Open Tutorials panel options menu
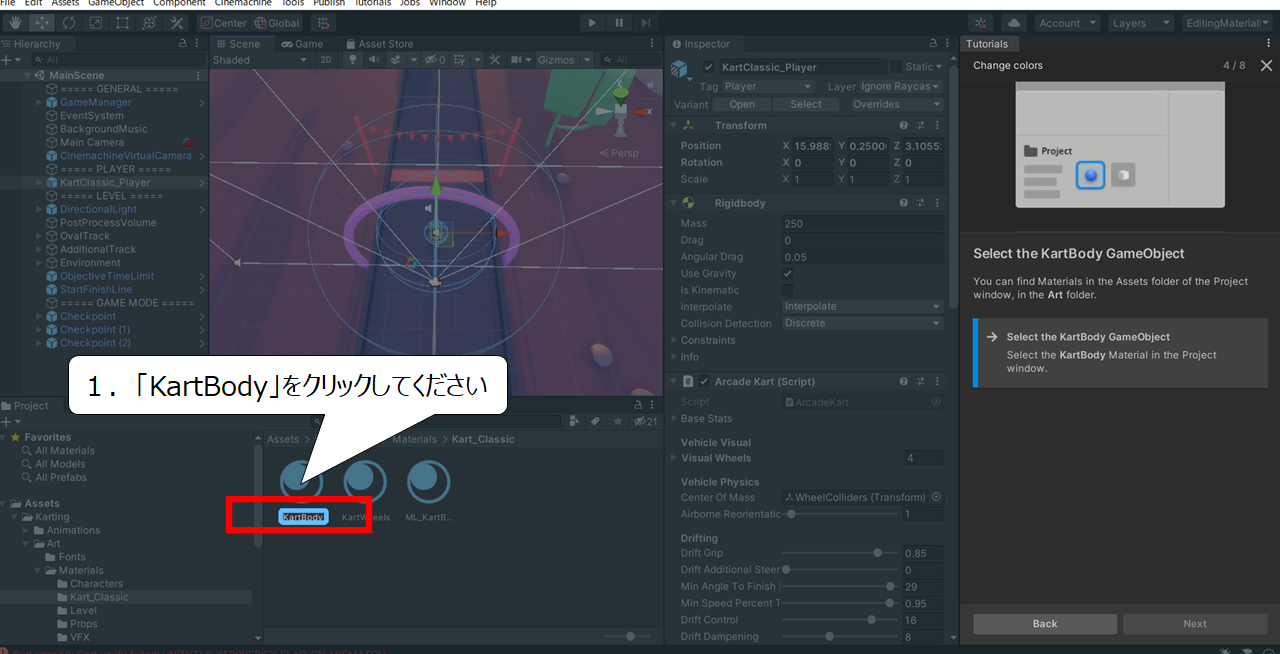Image resolution: width=1280 pixels, height=654 pixels. coord(1267,44)
